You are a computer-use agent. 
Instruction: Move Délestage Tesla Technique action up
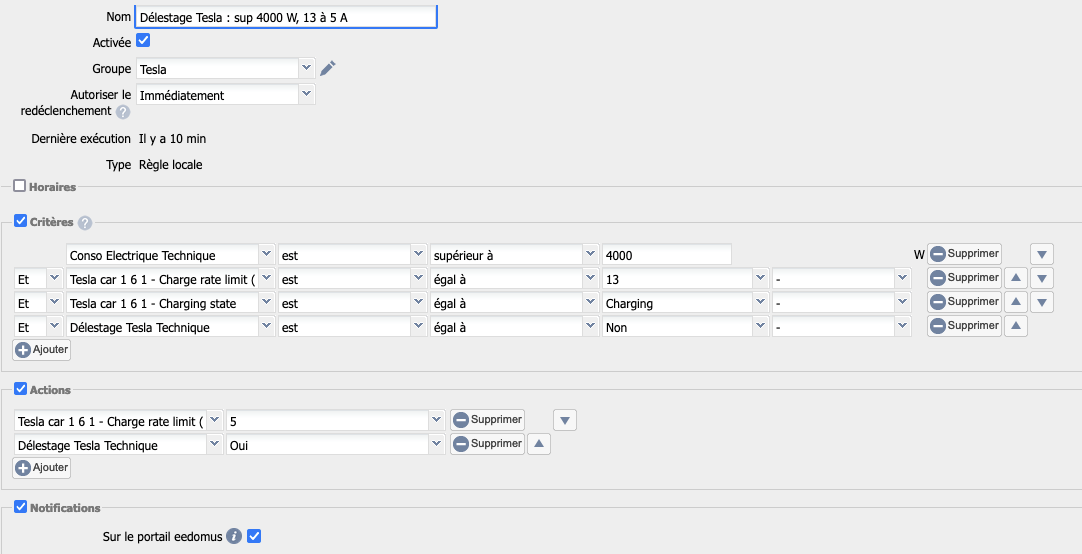click(x=538, y=445)
